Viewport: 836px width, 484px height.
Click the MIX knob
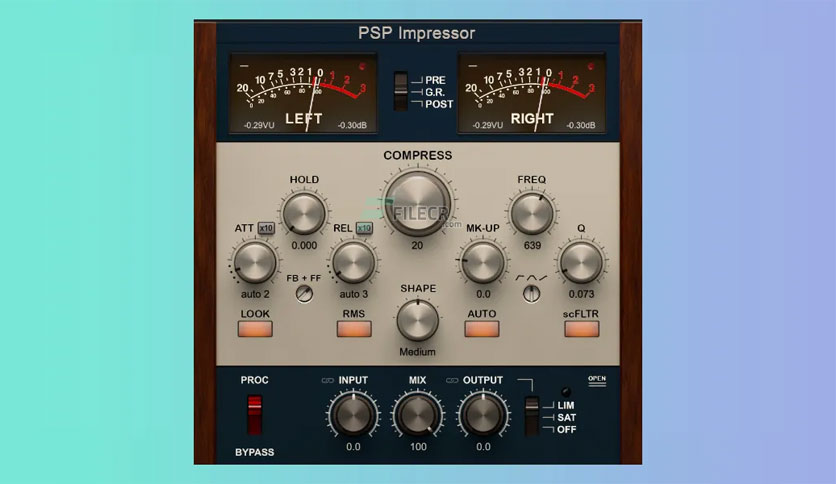click(x=418, y=414)
